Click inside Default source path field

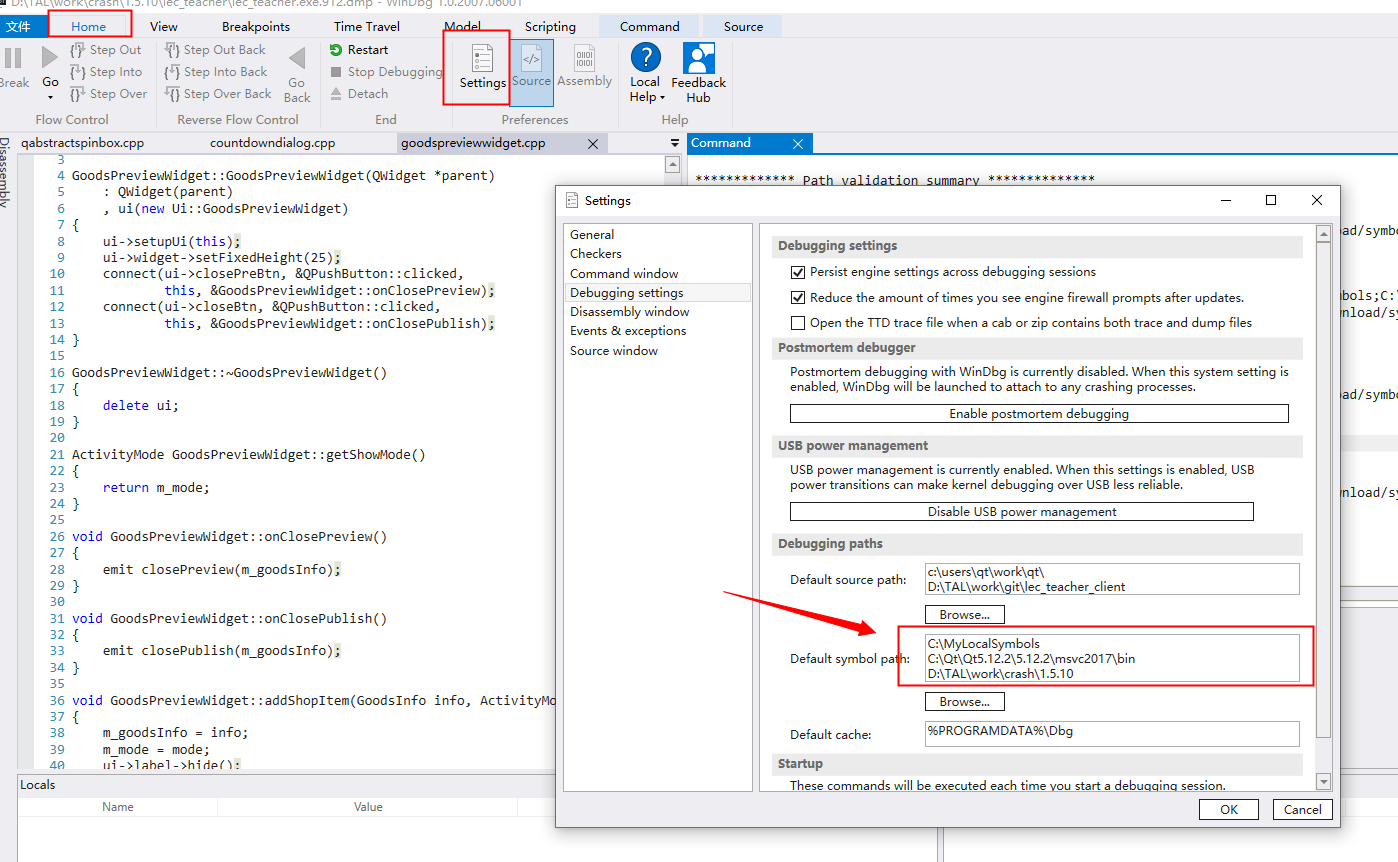point(1112,579)
